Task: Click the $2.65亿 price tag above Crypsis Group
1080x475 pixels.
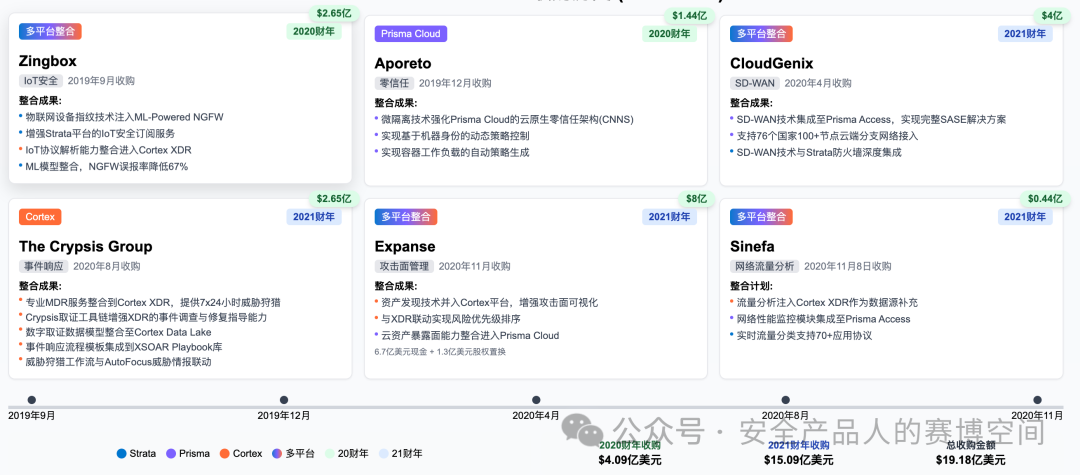Action: 334,198
